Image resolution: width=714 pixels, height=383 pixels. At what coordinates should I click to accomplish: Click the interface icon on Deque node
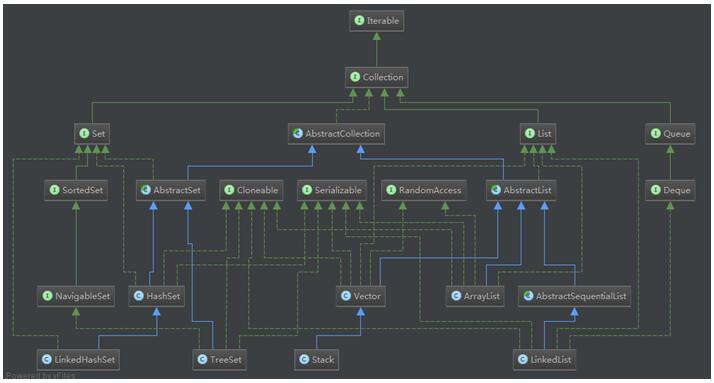click(x=655, y=190)
